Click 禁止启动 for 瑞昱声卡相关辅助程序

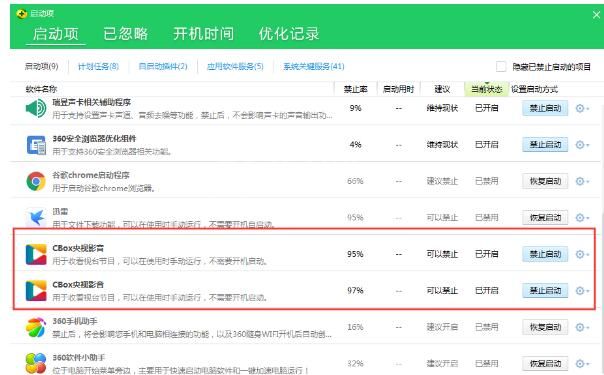coord(545,108)
